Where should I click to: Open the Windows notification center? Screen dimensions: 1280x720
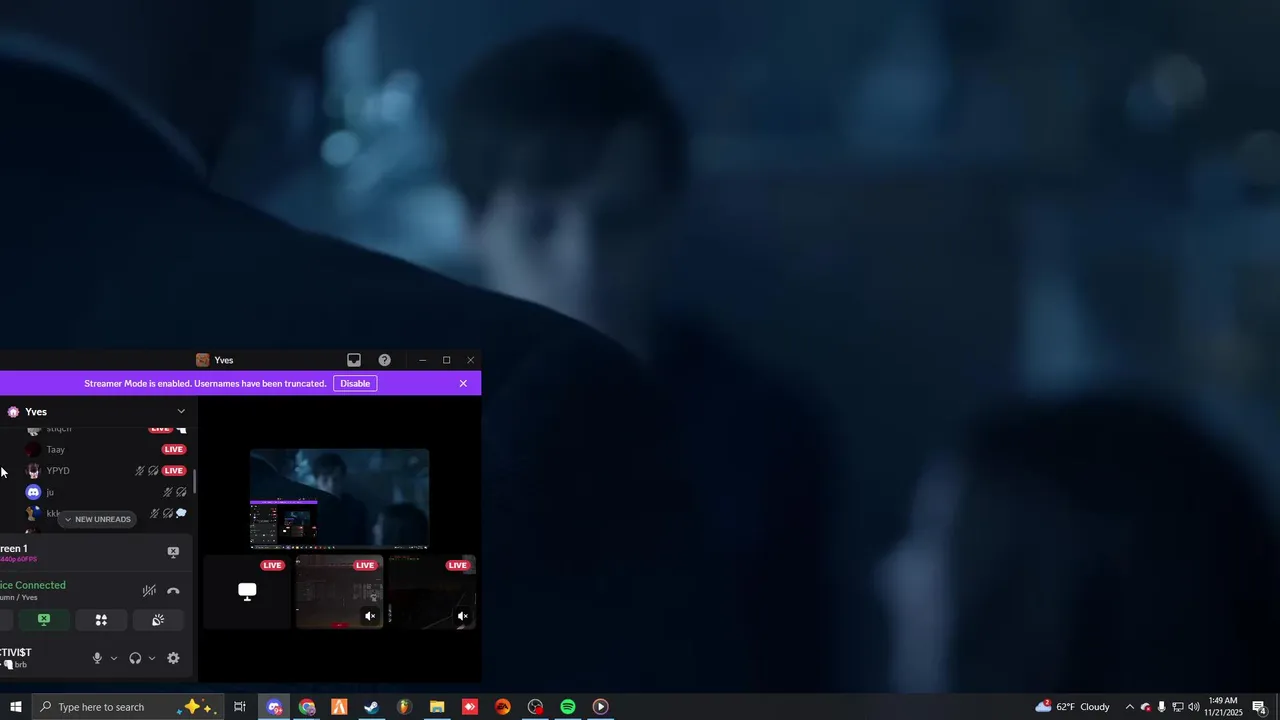pos(1260,707)
